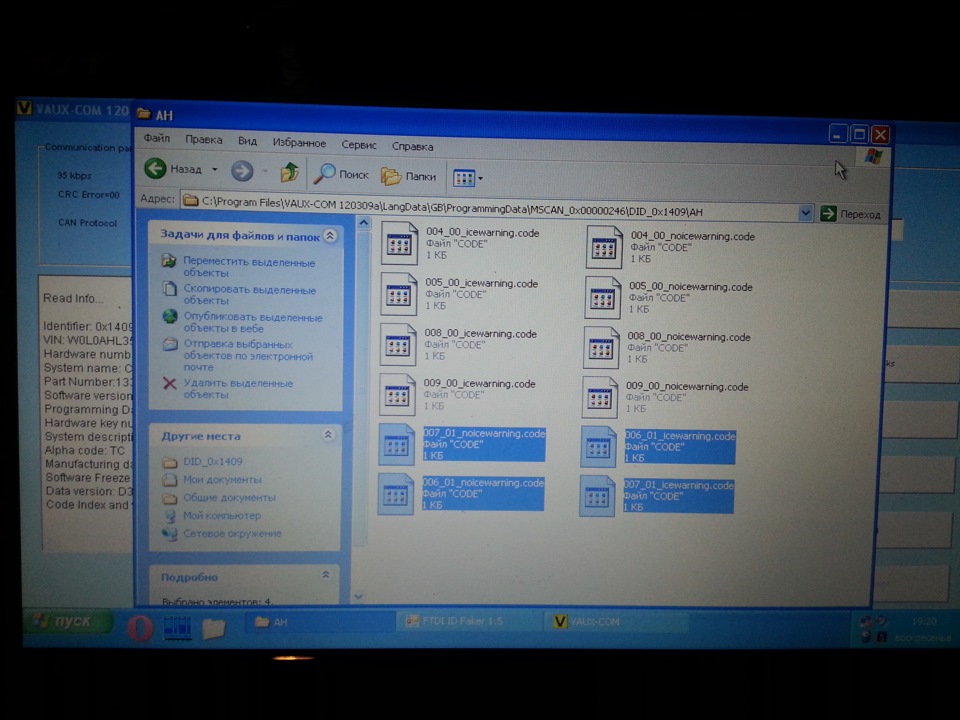
Task: Switch to VAUX-COM taskbar button
Action: click(617, 621)
